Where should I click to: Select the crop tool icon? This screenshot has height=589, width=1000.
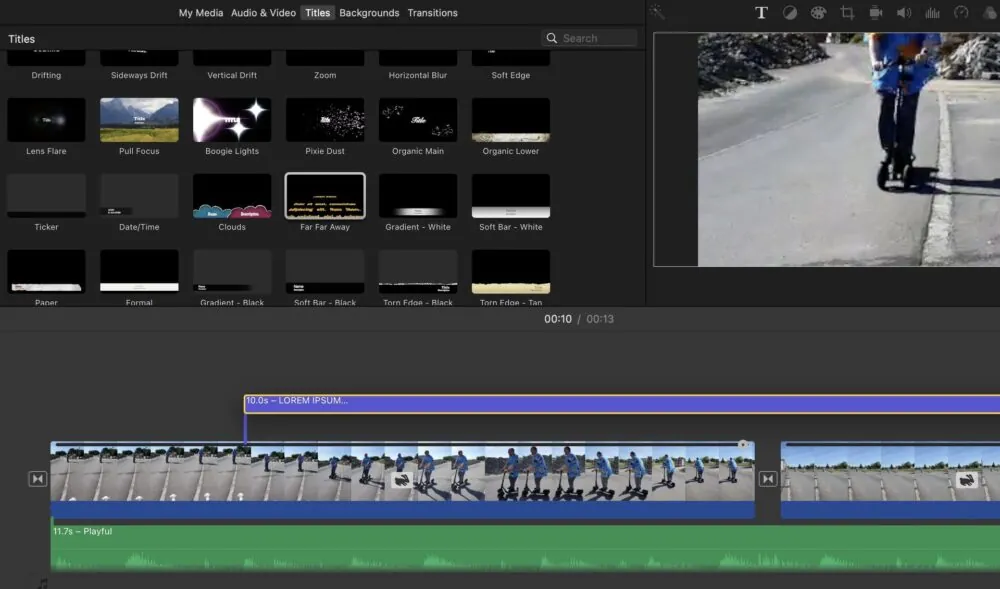(x=847, y=13)
